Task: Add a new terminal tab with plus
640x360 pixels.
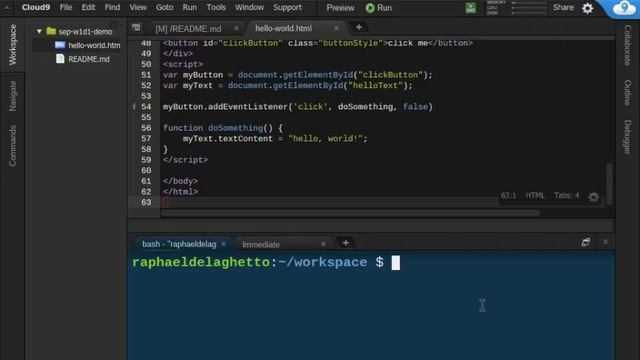Action: tap(345, 243)
